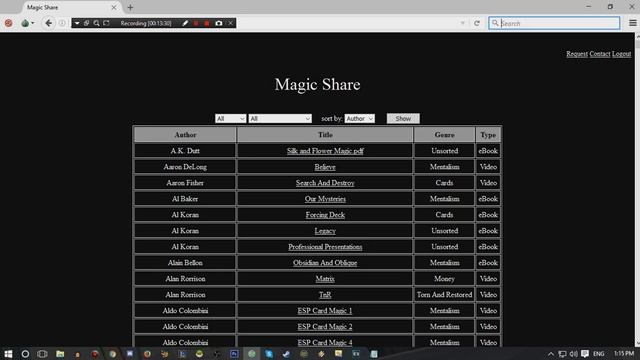Focus the browser Search field
Image resolution: width=640 pixels, height=360 pixels.
pyautogui.click(x=554, y=23)
